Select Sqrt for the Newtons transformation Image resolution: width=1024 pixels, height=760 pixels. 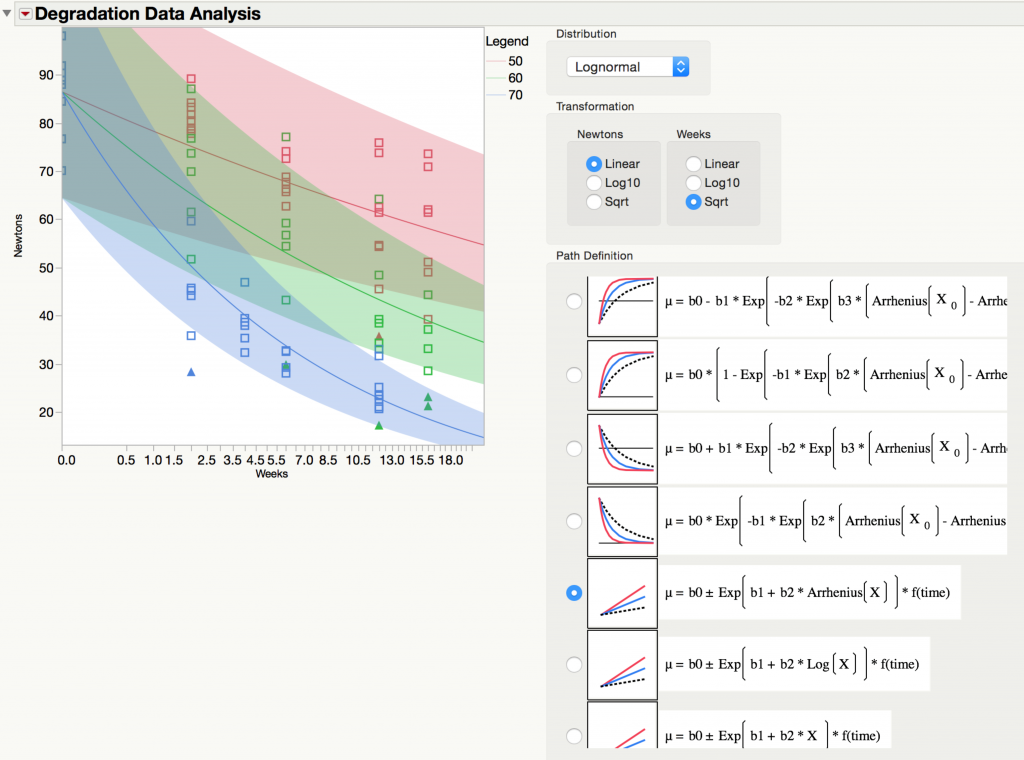coord(594,202)
